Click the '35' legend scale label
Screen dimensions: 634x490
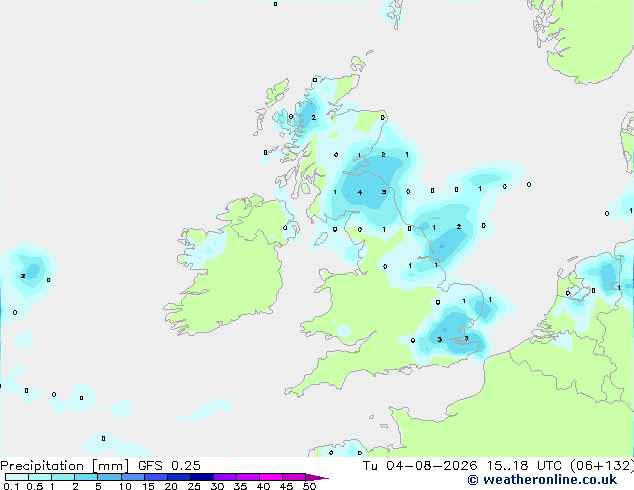coord(240,486)
